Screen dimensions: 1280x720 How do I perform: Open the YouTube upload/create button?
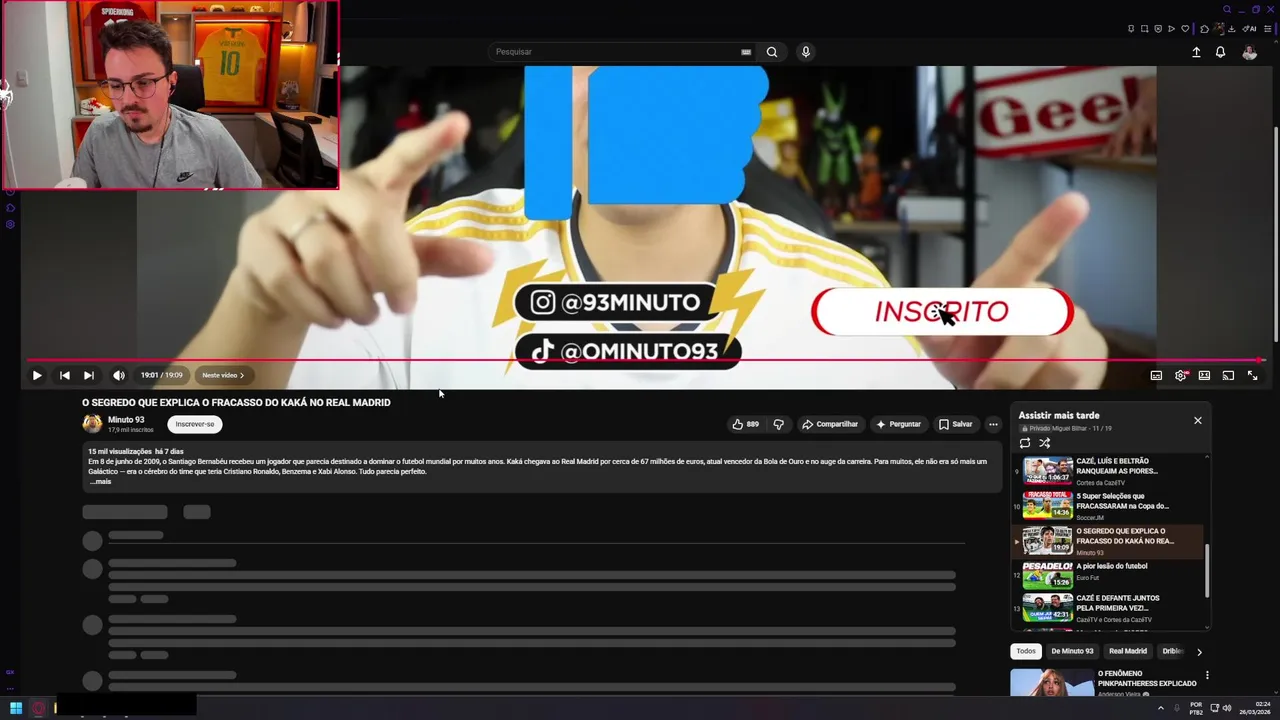point(1196,52)
